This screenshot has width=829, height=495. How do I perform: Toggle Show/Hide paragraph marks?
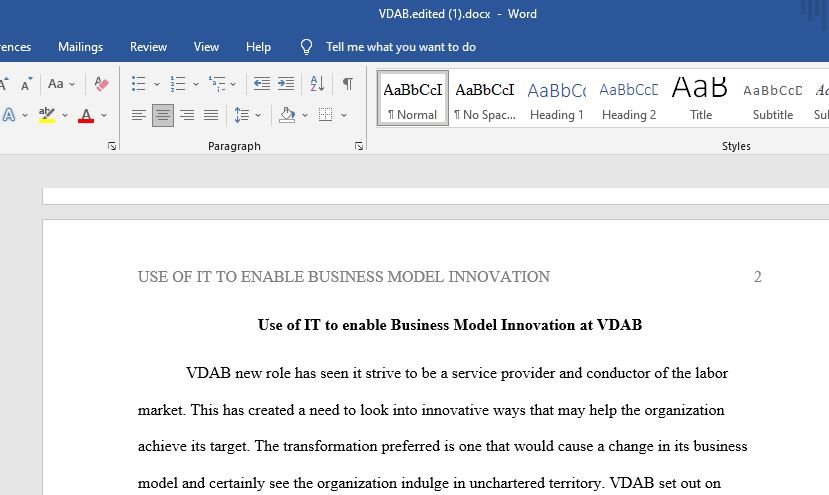347,84
